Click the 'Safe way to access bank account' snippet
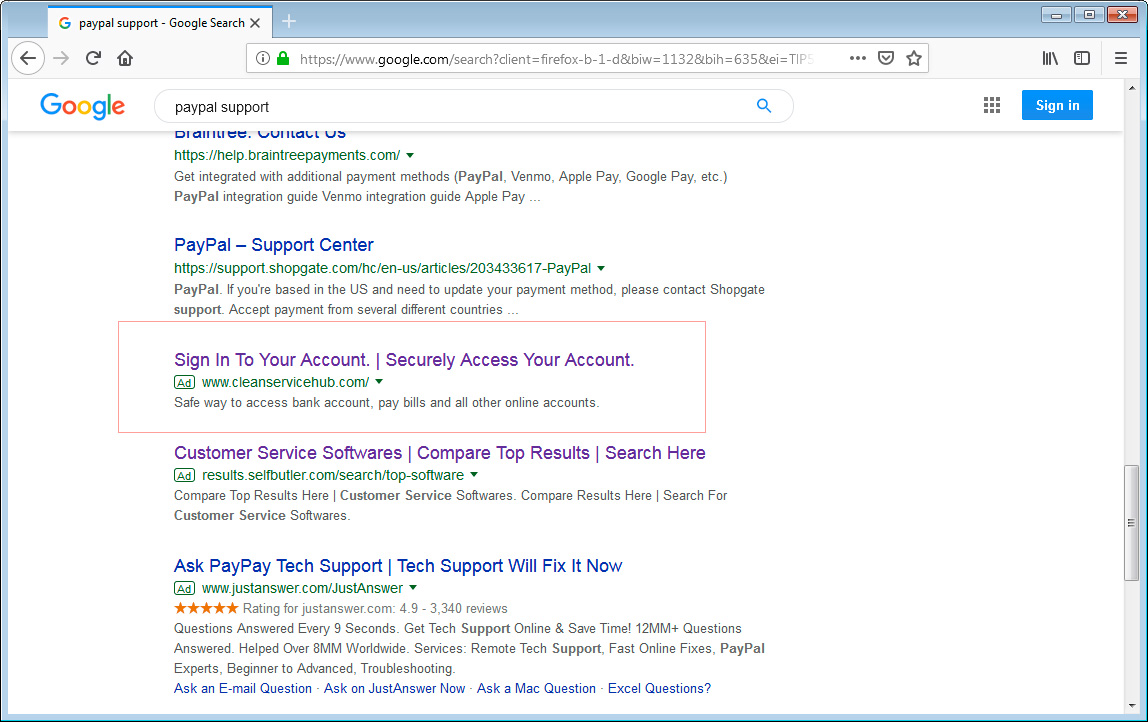 click(x=387, y=402)
